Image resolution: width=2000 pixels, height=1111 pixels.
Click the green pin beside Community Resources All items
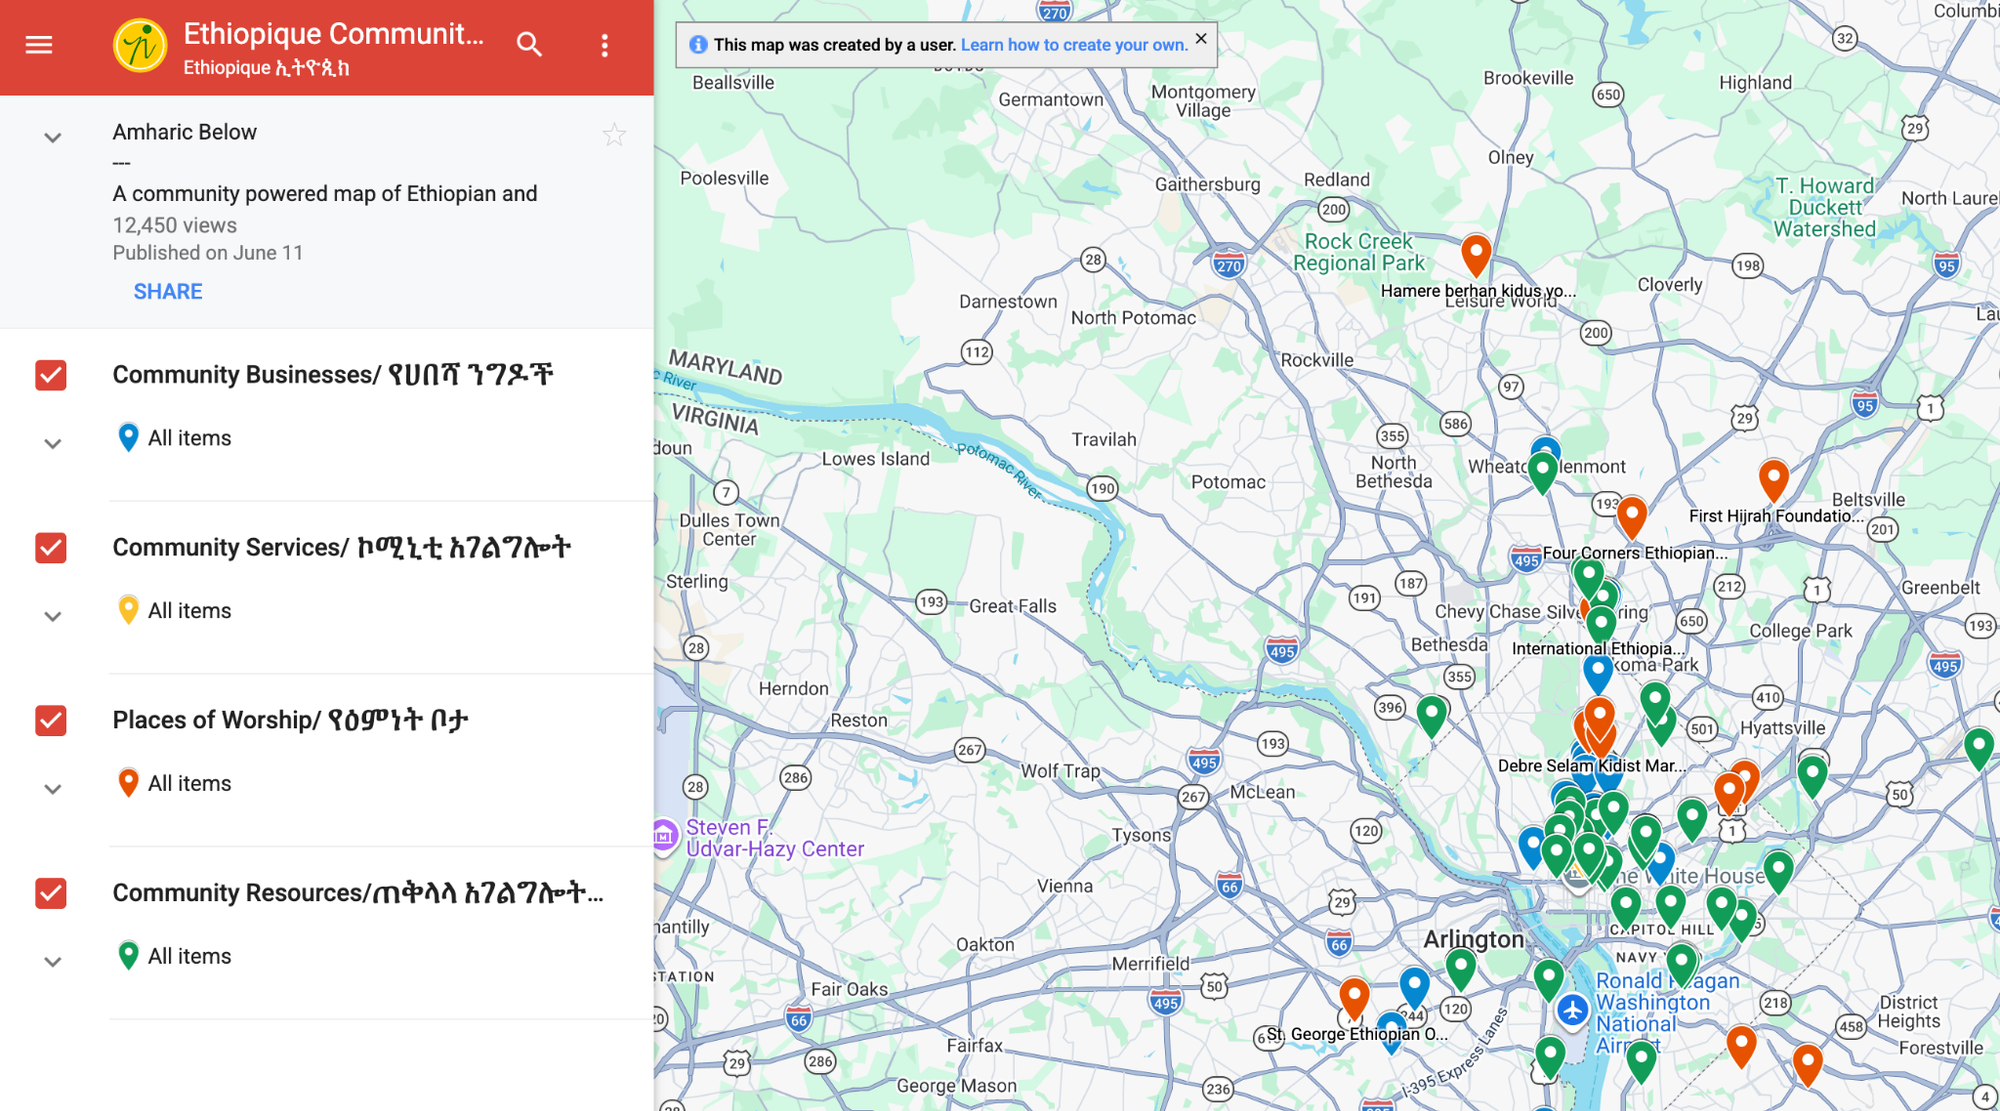pos(128,956)
